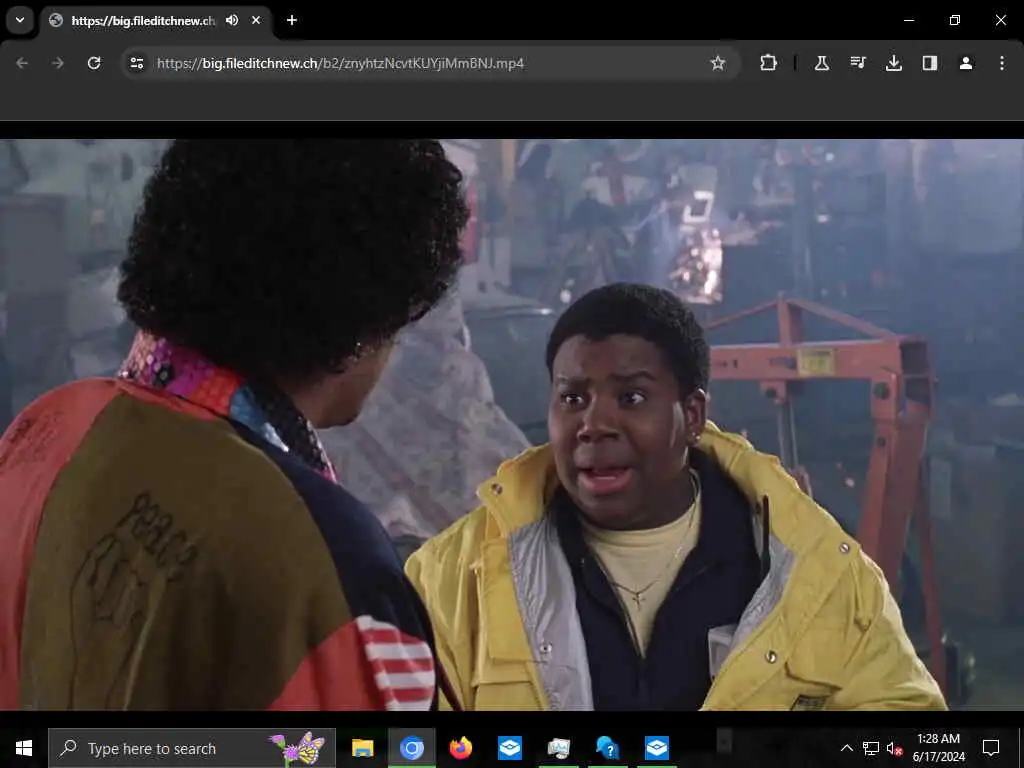Viewport: 1024px width, 768px height.
Task: Open the notification center
Action: (991, 748)
